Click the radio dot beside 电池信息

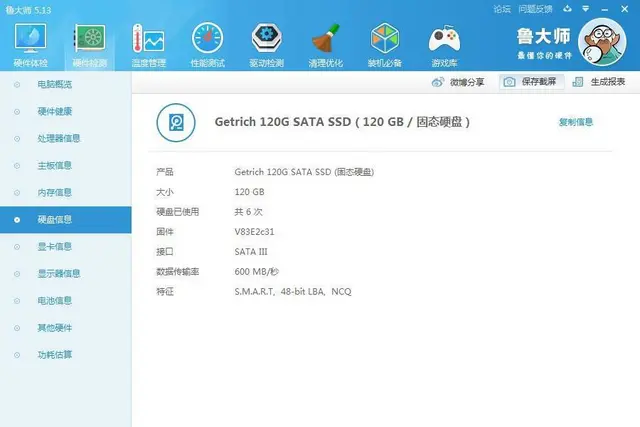click(17, 301)
